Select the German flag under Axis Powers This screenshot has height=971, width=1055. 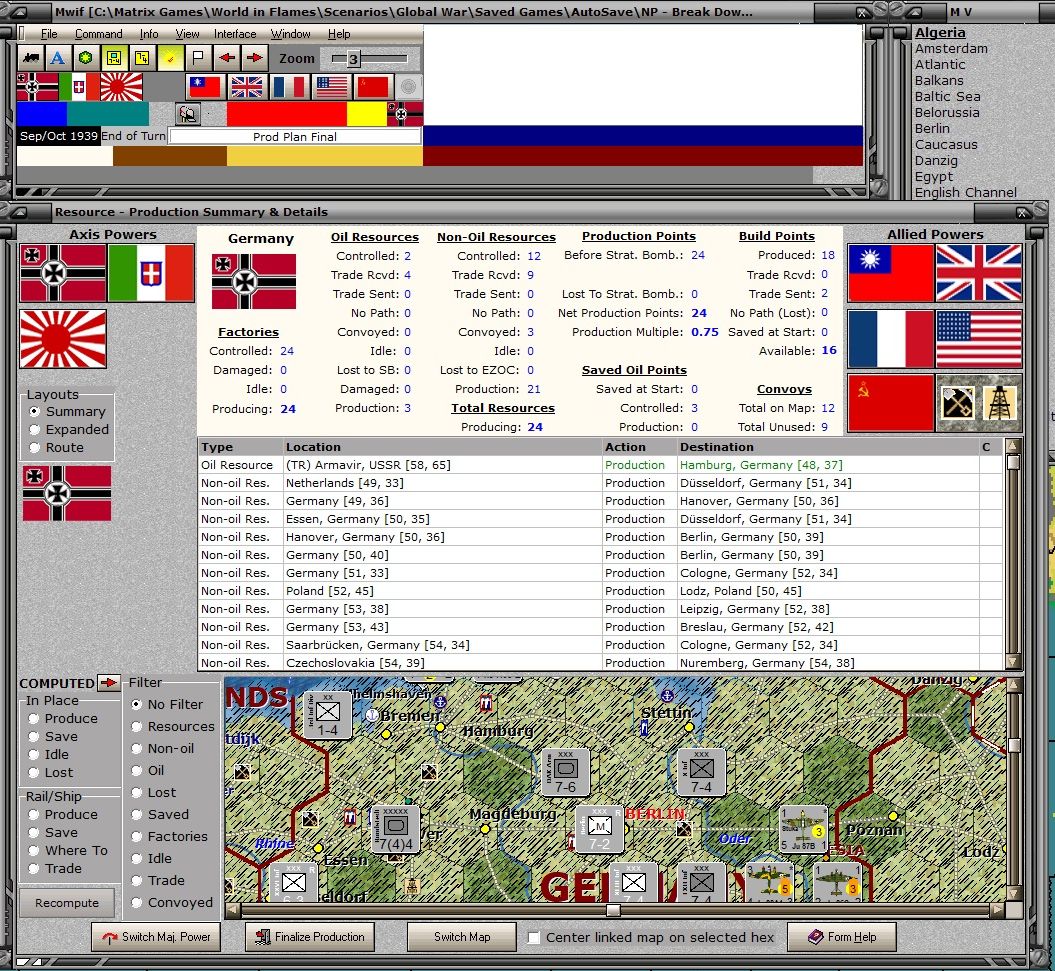coord(63,273)
